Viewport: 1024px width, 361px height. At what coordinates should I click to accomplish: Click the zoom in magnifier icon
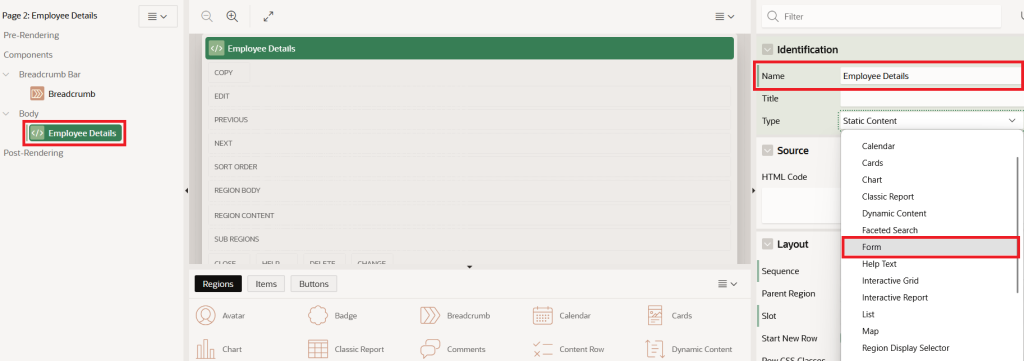[x=232, y=16]
